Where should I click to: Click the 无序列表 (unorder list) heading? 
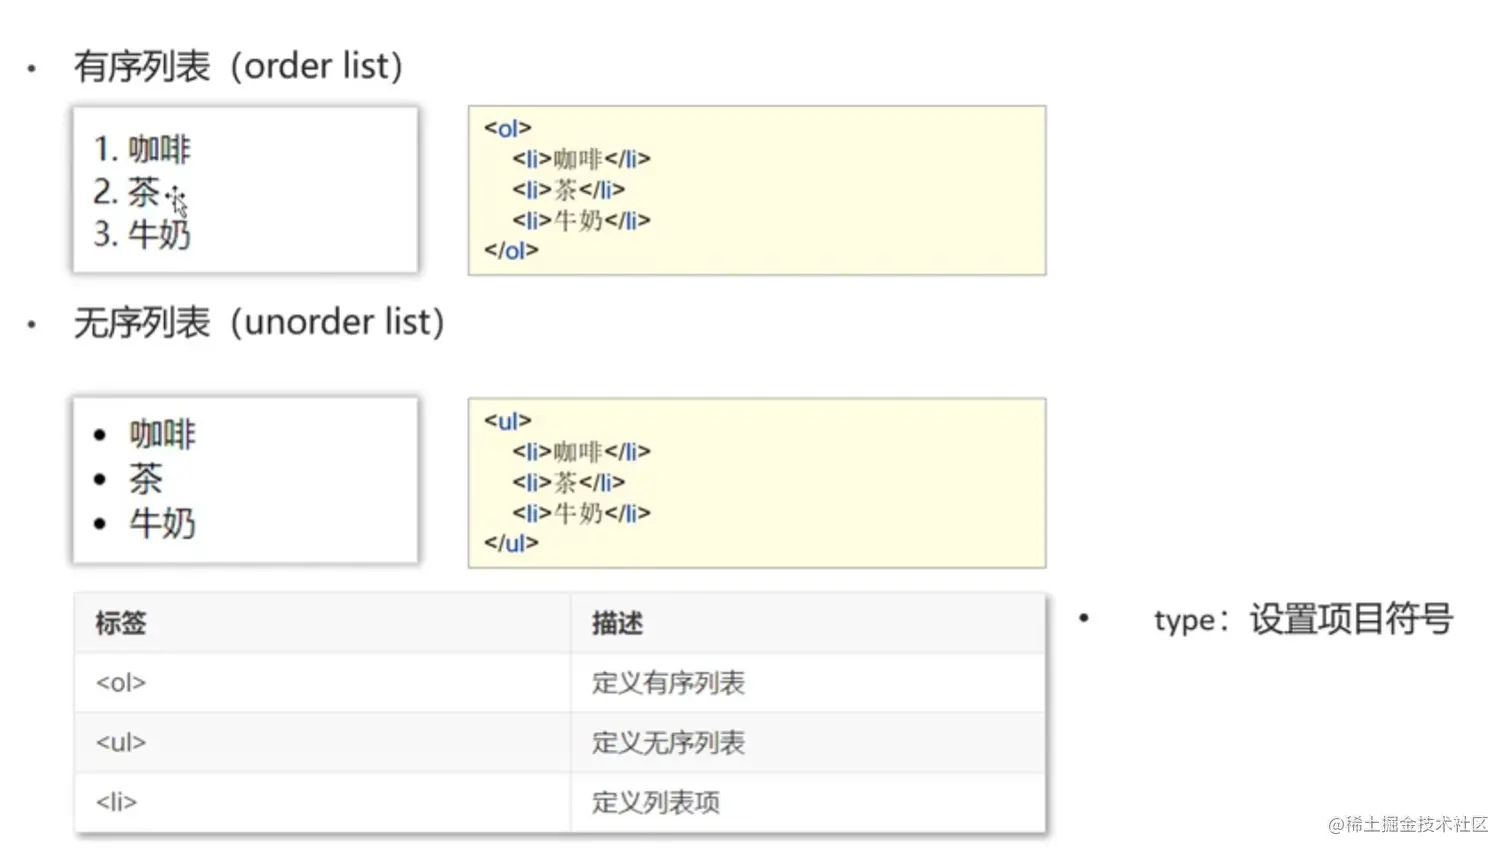(x=258, y=322)
